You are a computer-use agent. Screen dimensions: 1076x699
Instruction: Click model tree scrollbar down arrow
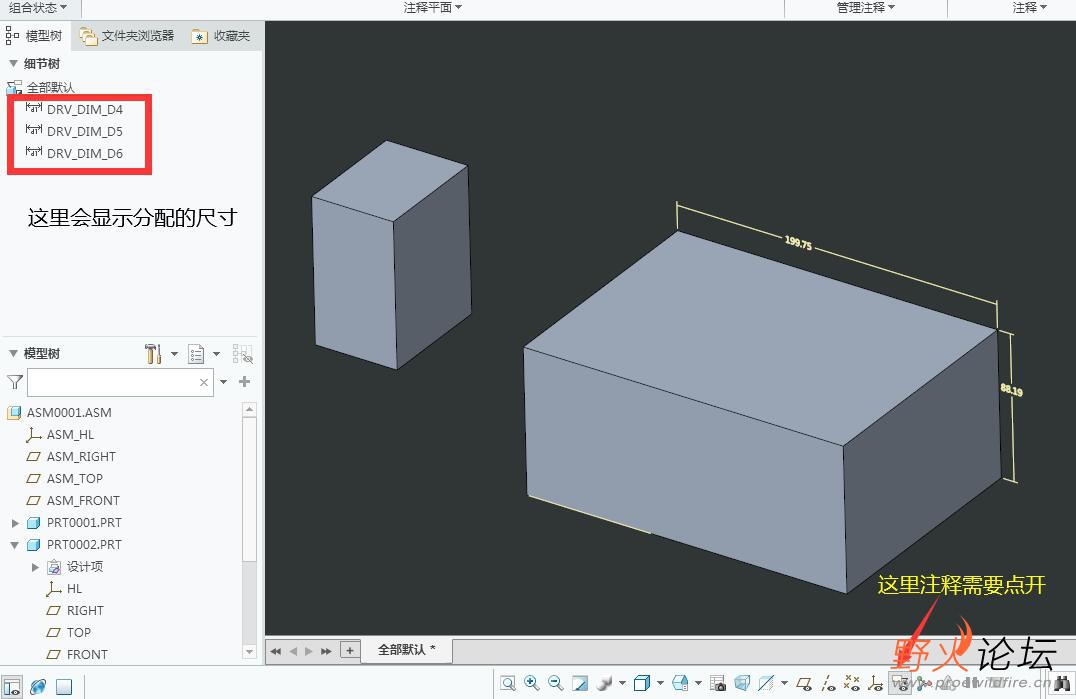[249, 652]
